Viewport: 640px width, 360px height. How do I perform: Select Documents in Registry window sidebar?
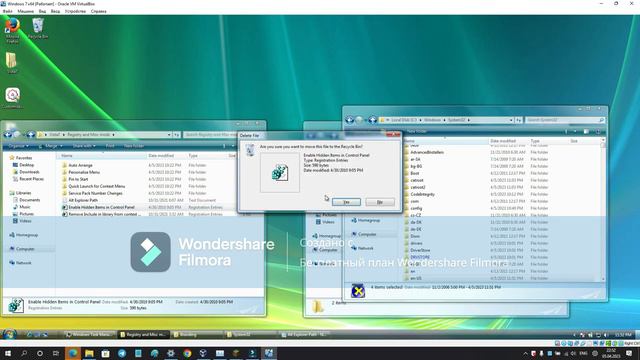(x=27, y=200)
